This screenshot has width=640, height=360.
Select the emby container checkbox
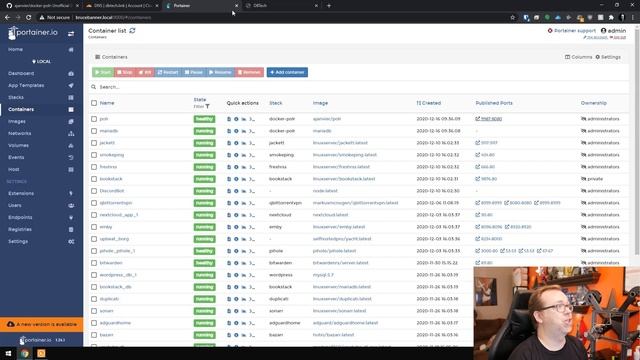tap(94, 227)
